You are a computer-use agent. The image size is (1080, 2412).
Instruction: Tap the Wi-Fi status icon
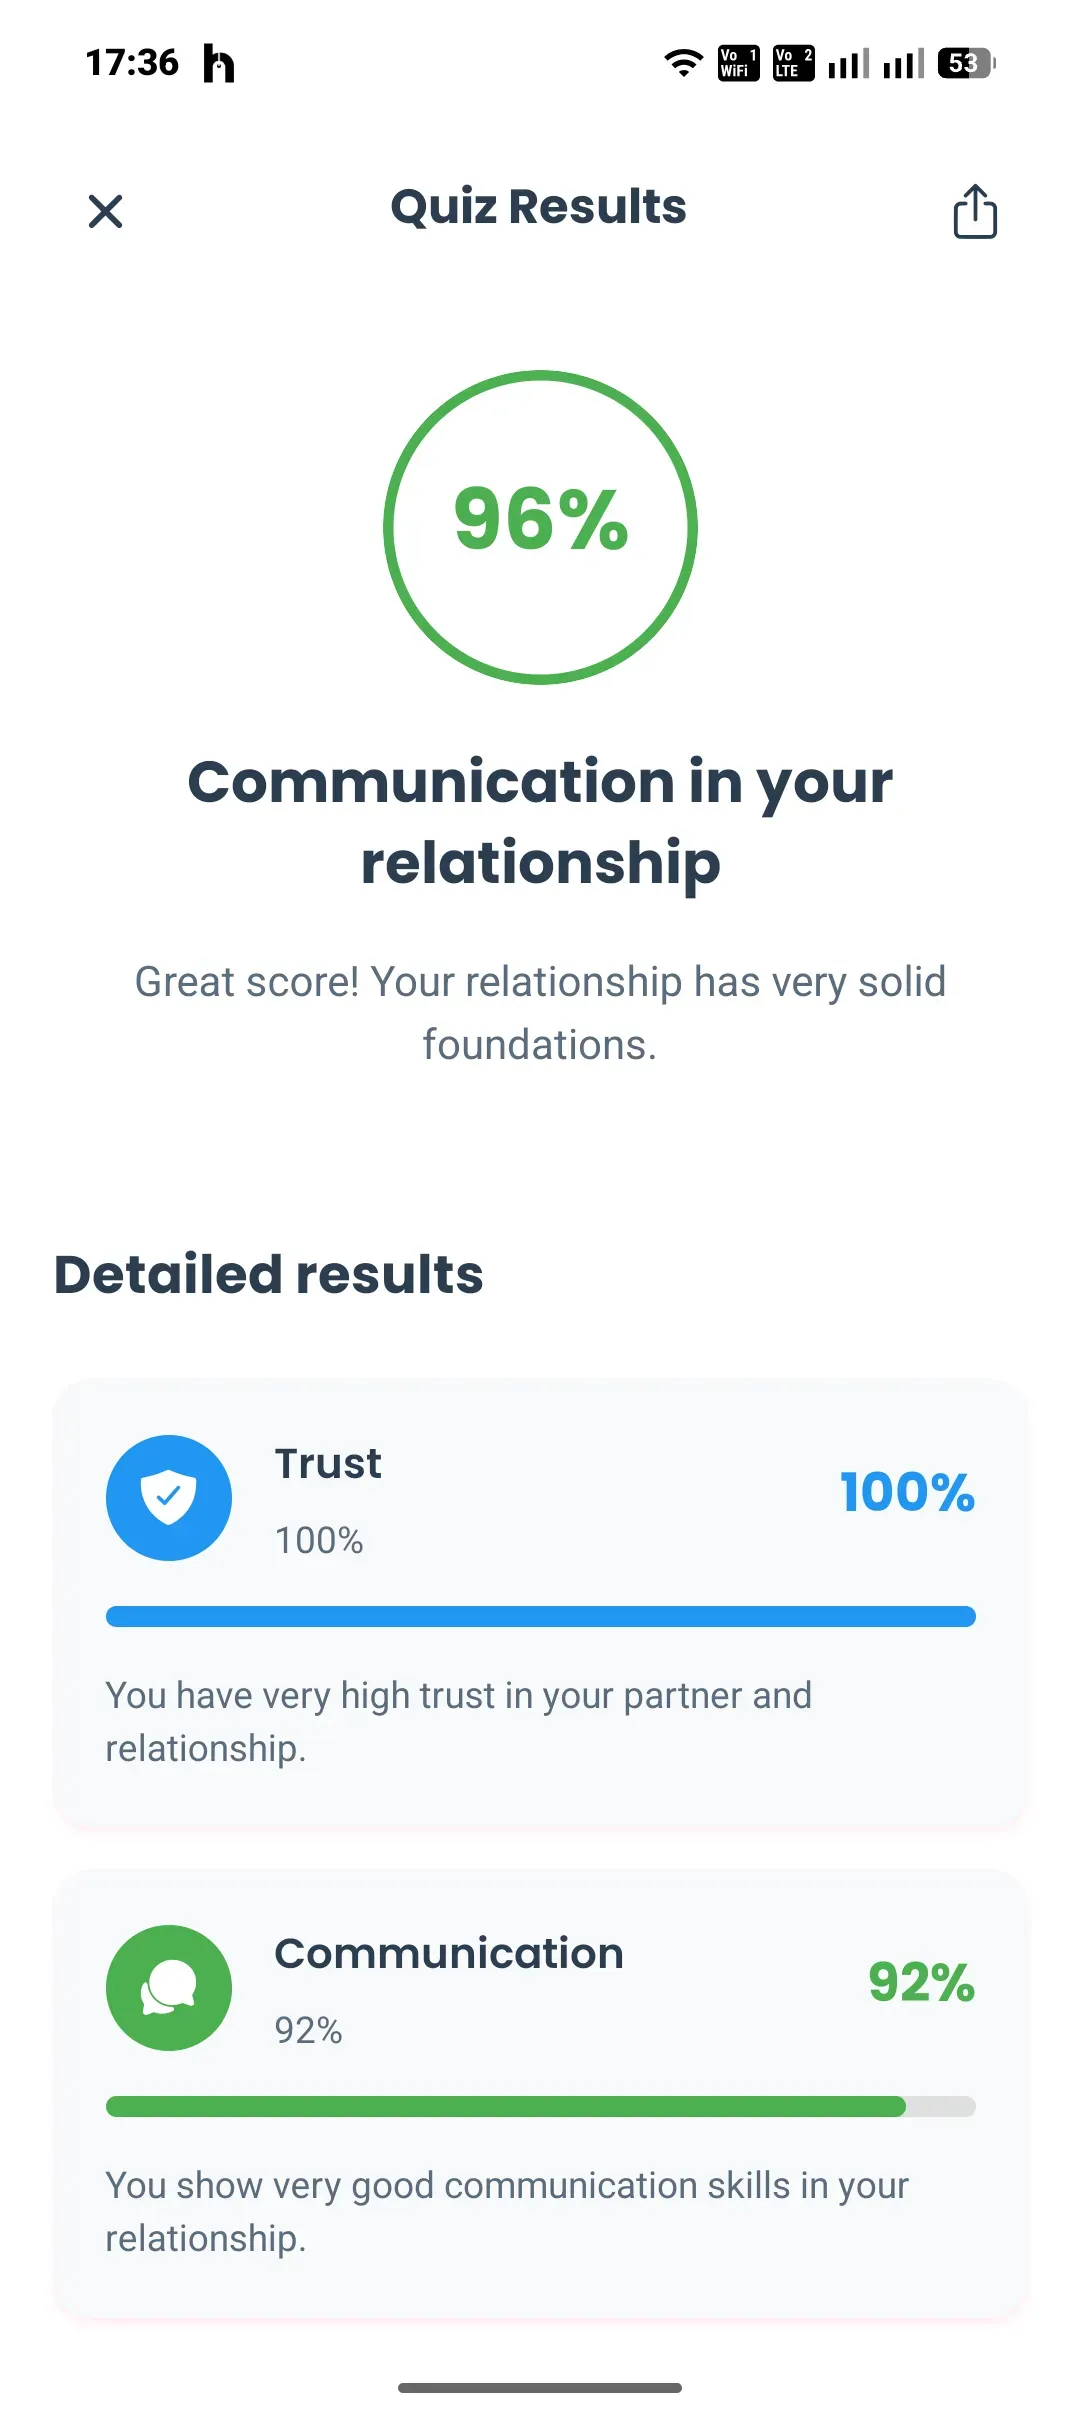click(684, 63)
